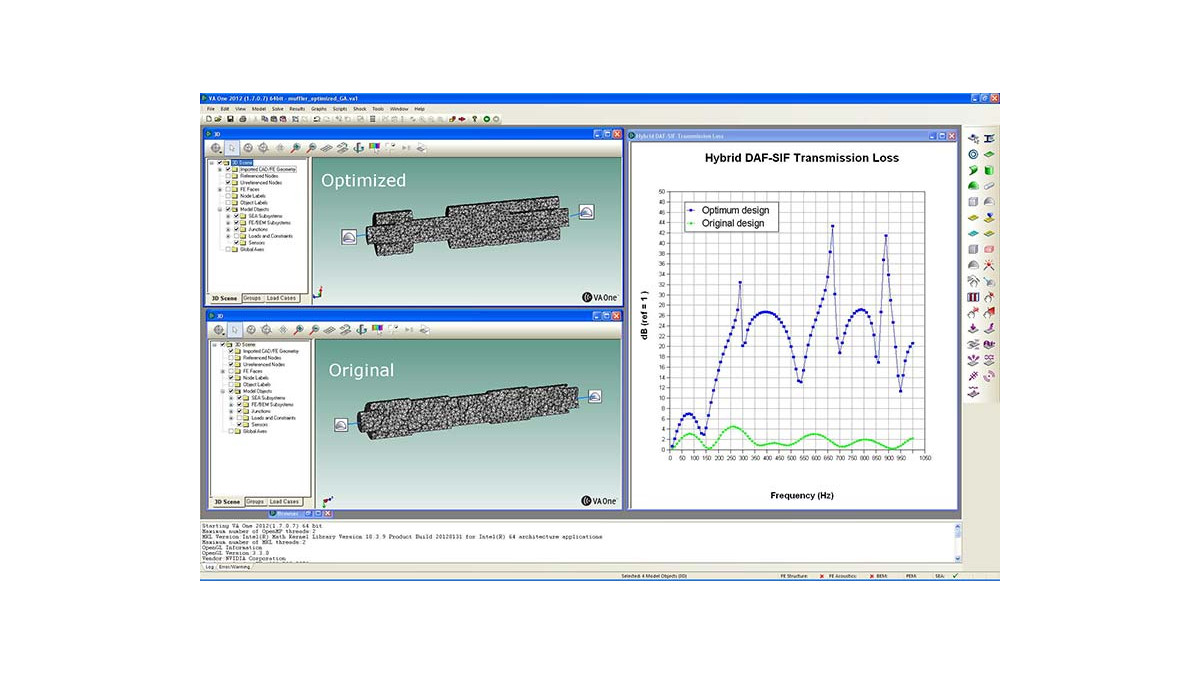Toggle Imported CAD/FE Geometry checkbox in Original window
Viewport: 1200px width, 675px height.
pyautogui.click(x=231, y=351)
